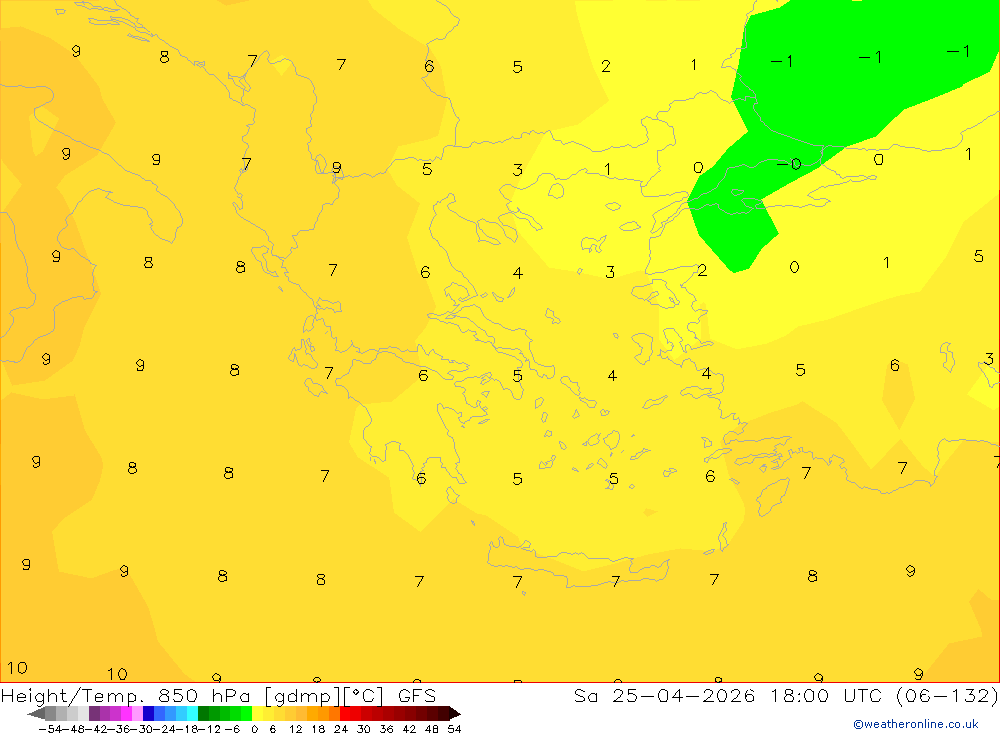Pick the dark purple swatch at -42

[94, 713]
